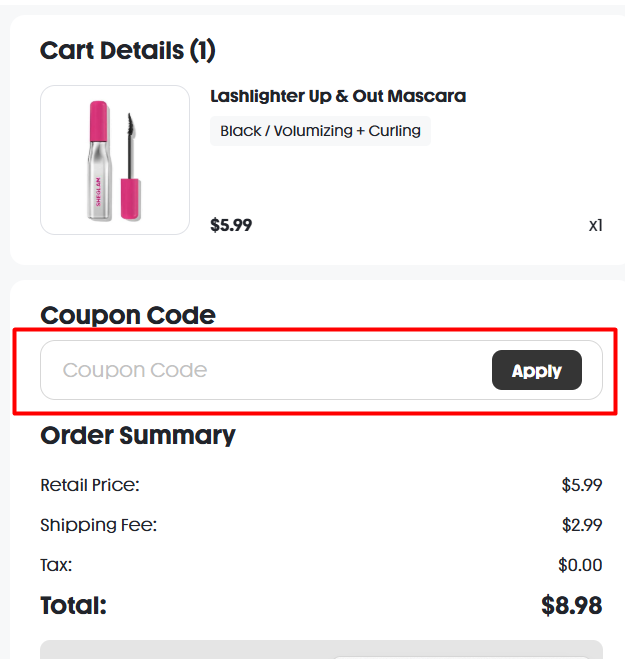Click the Tax label
The image size is (625, 659).
tap(56, 565)
